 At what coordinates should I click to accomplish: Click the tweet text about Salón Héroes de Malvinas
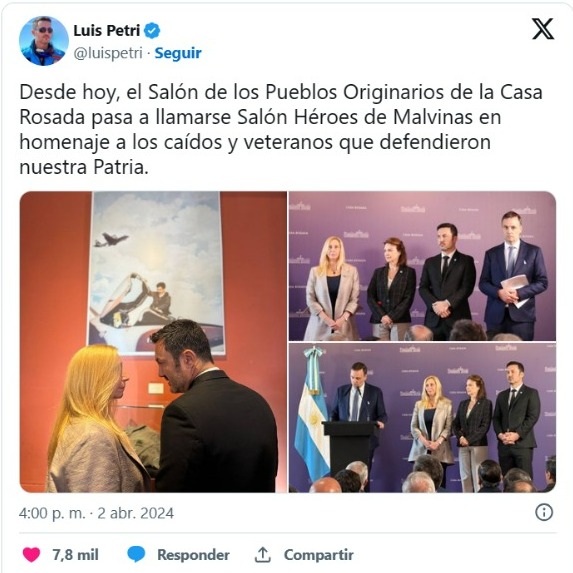[281, 129]
